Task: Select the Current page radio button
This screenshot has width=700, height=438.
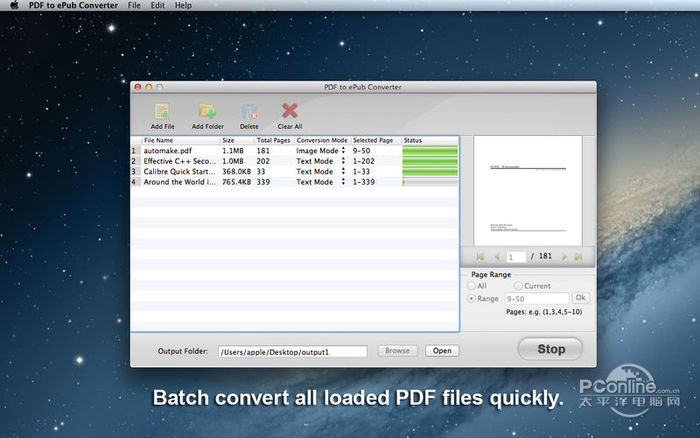Action: (518, 286)
